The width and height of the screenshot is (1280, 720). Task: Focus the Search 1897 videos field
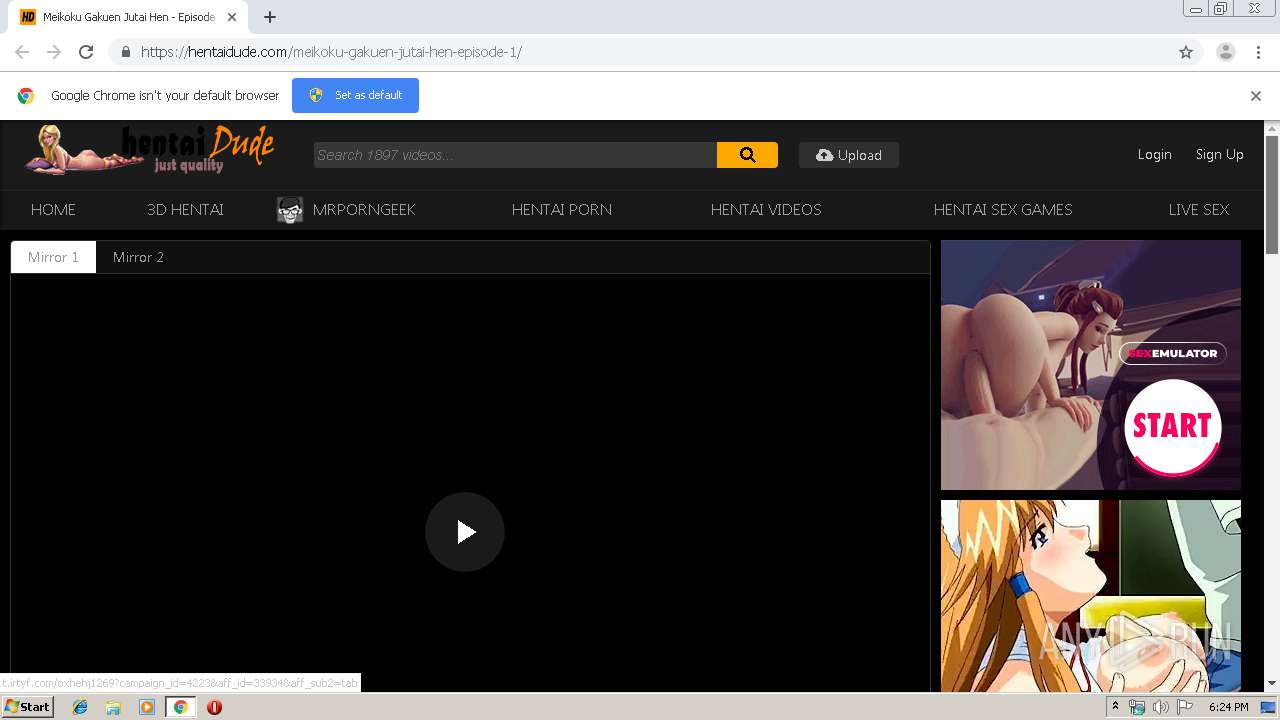point(515,155)
